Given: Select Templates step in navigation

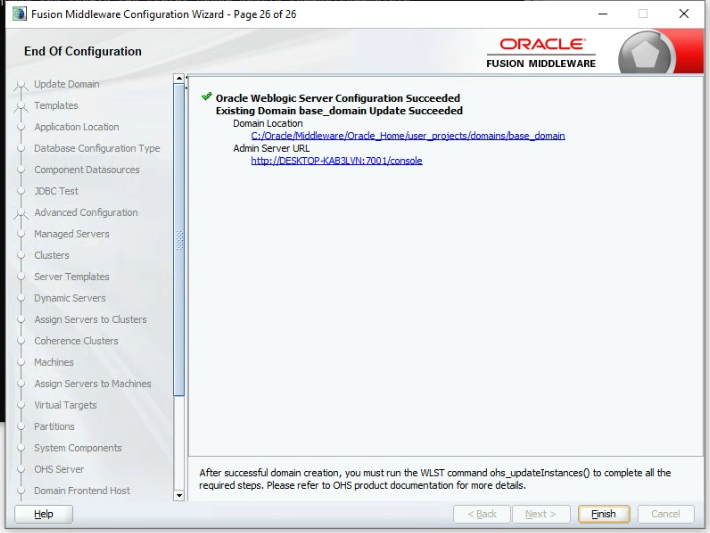Looking at the screenshot, I should coord(56,106).
